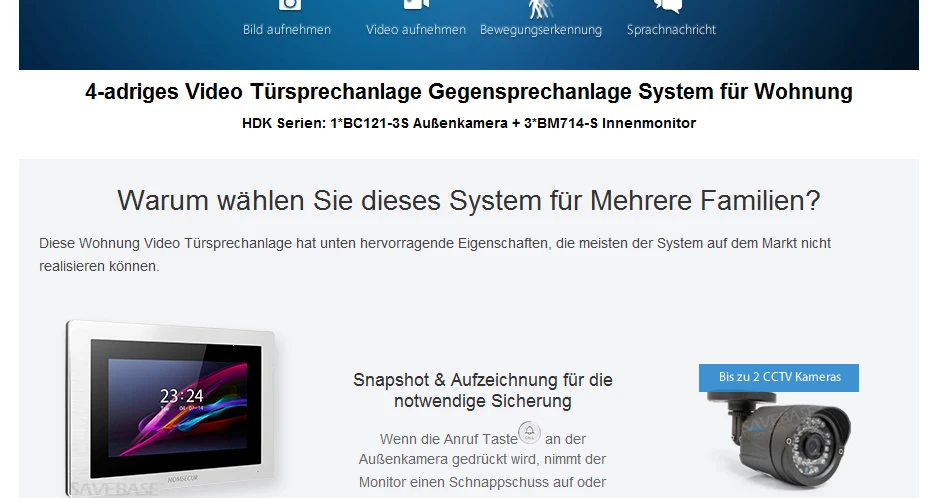
Task: Click the "Snapshot & Aufzeichnung für die notwendige Sicherung" heading
Action: tap(483, 390)
